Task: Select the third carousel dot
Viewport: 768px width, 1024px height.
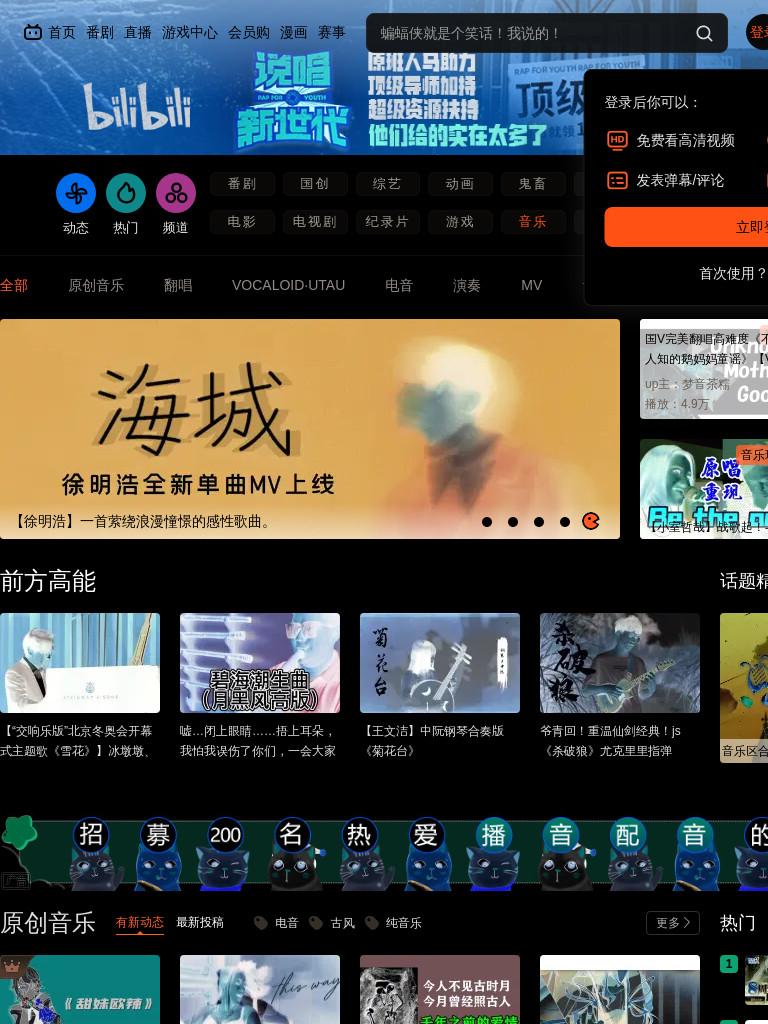Action: (x=539, y=522)
